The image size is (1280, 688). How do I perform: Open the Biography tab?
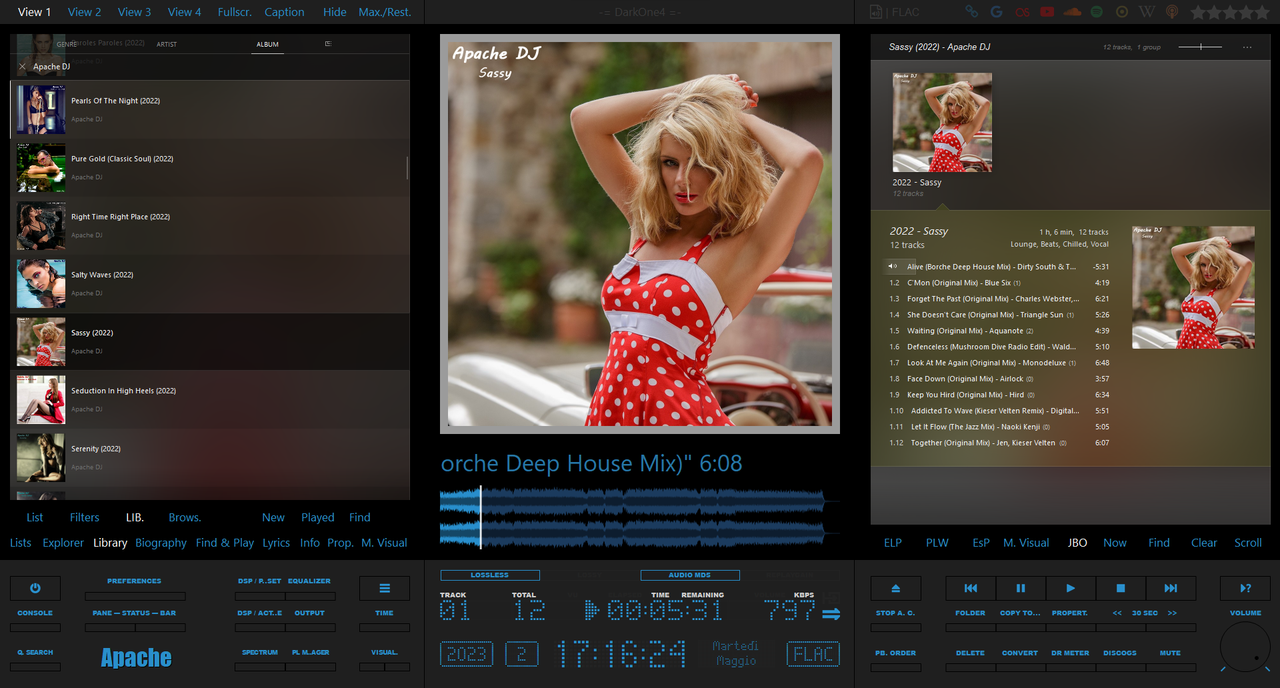pos(161,543)
